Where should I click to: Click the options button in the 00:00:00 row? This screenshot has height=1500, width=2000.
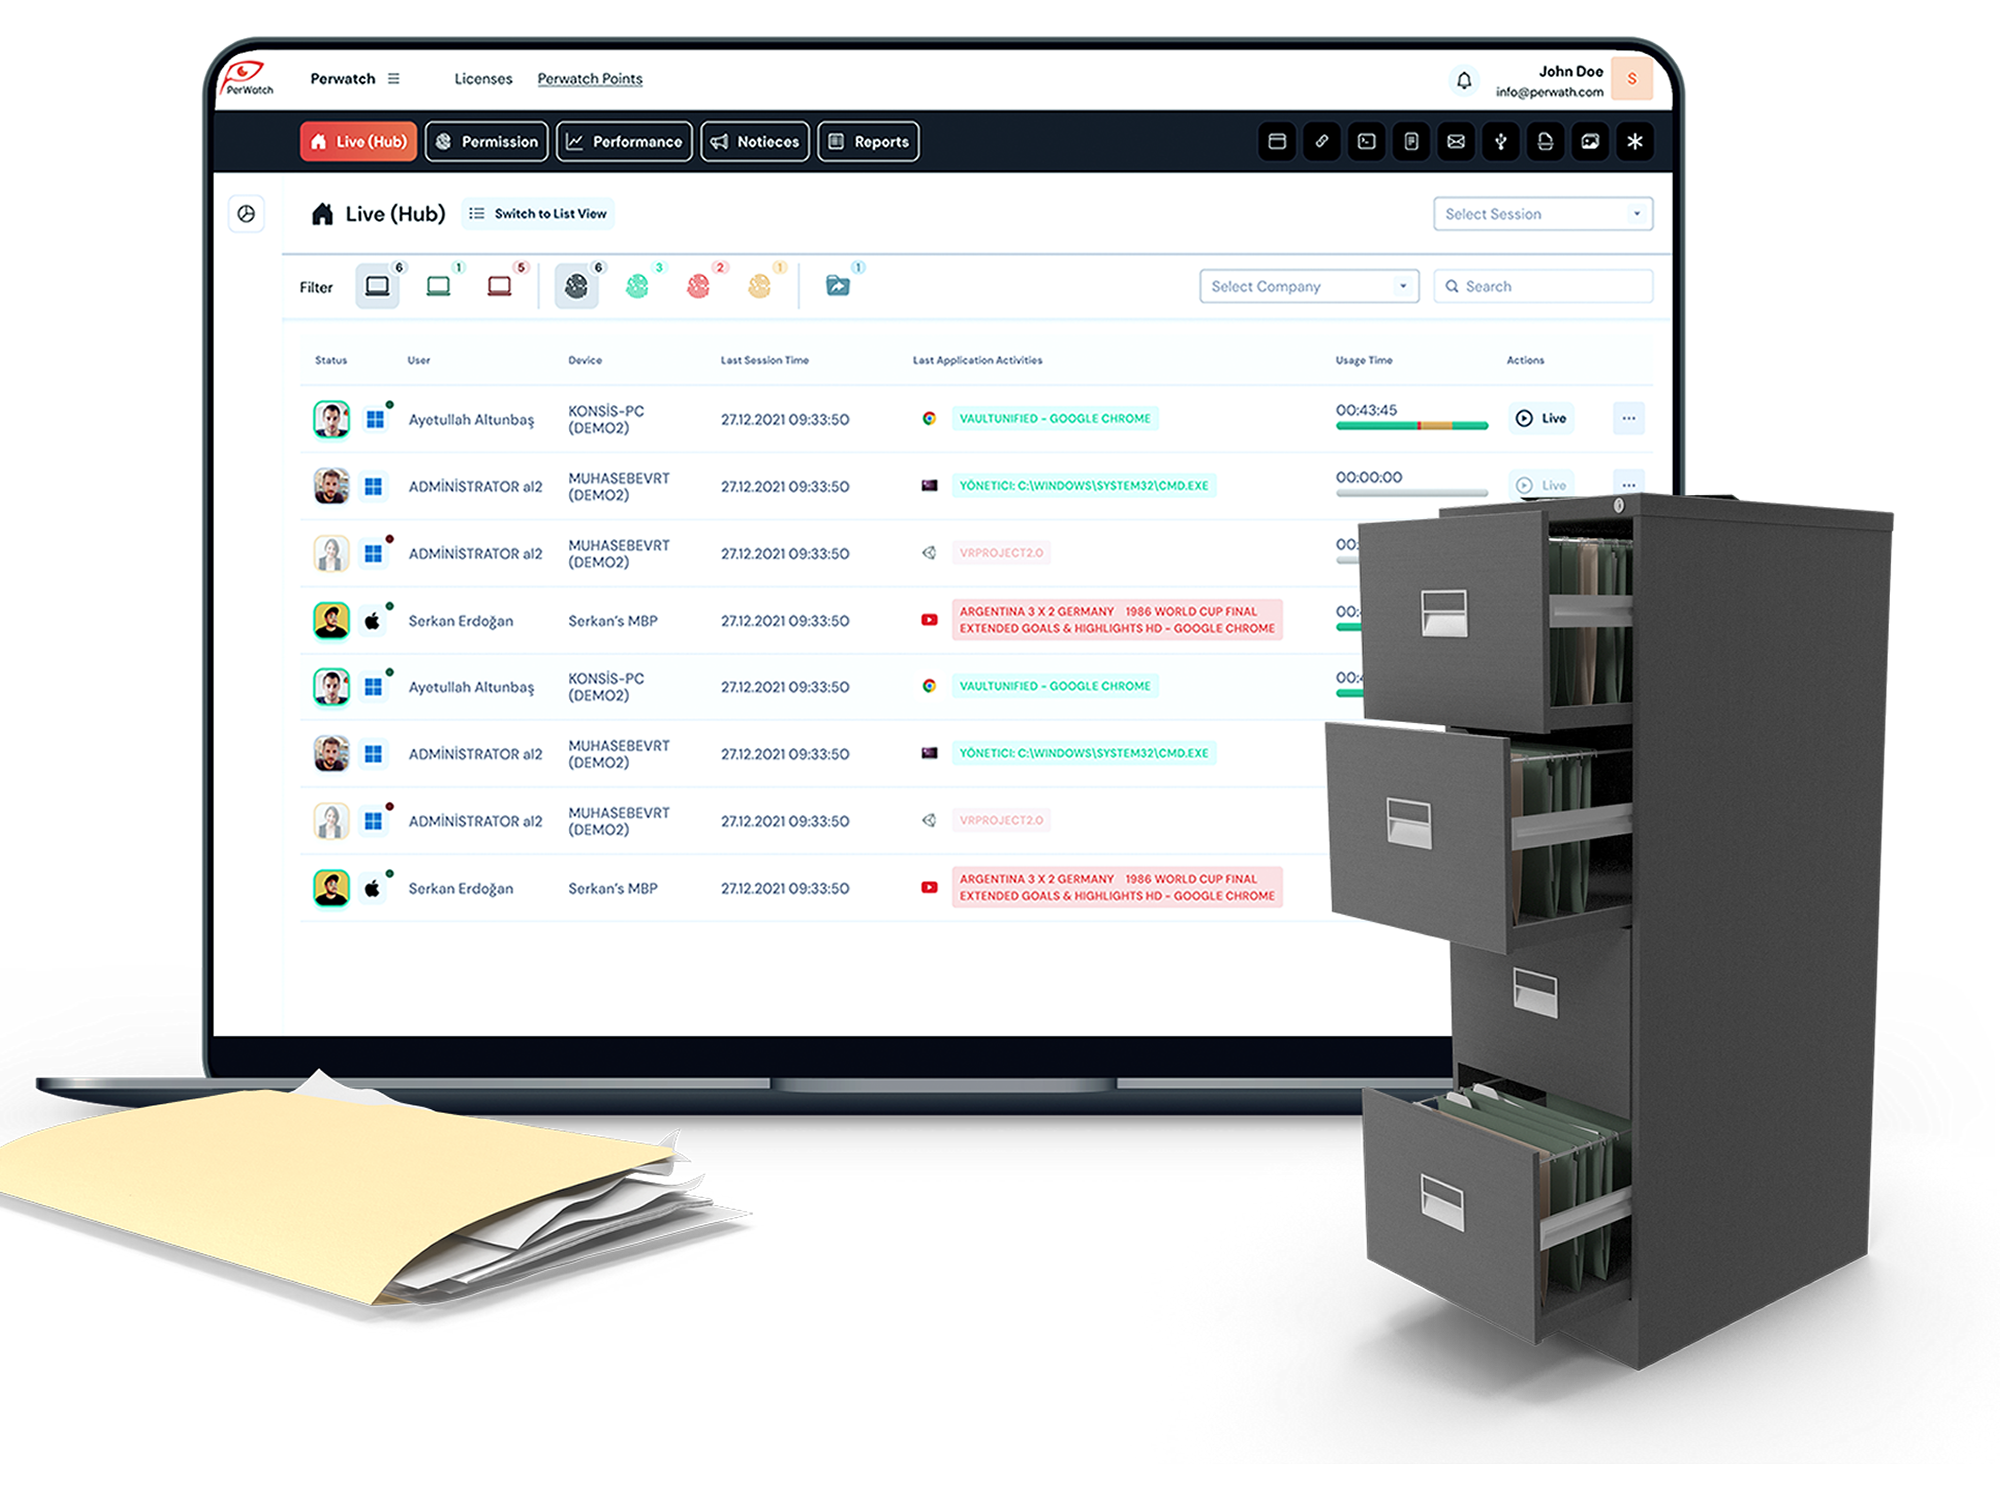[1628, 484]
